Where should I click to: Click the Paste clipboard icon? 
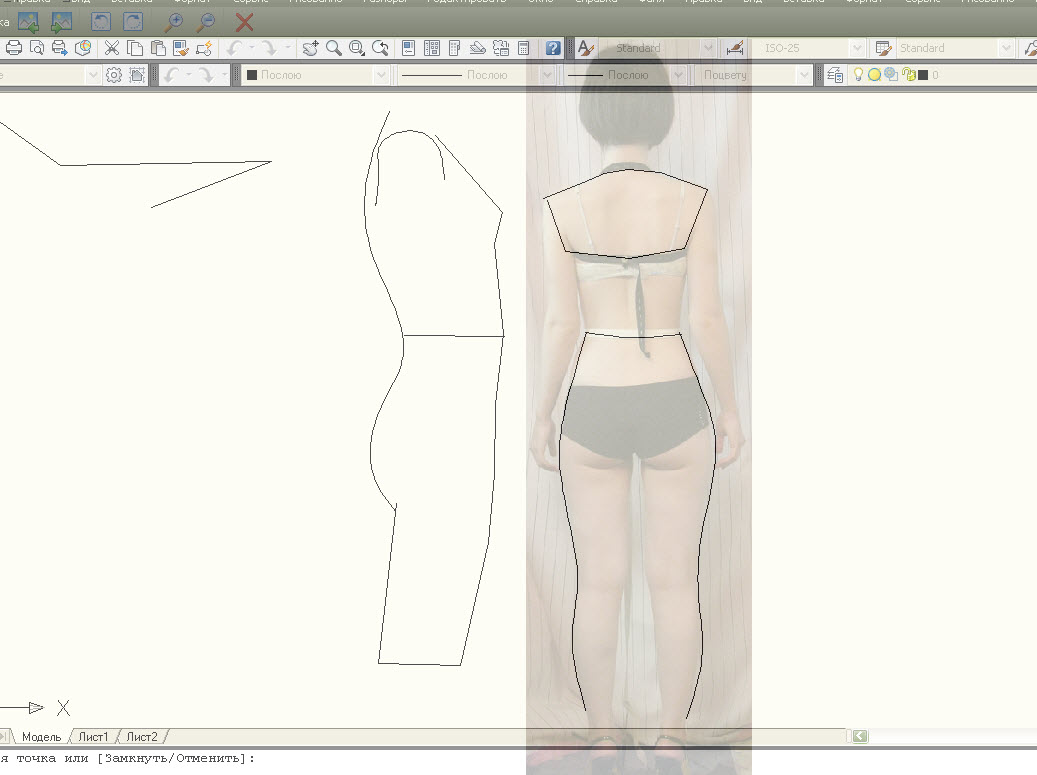click(158, 48)
